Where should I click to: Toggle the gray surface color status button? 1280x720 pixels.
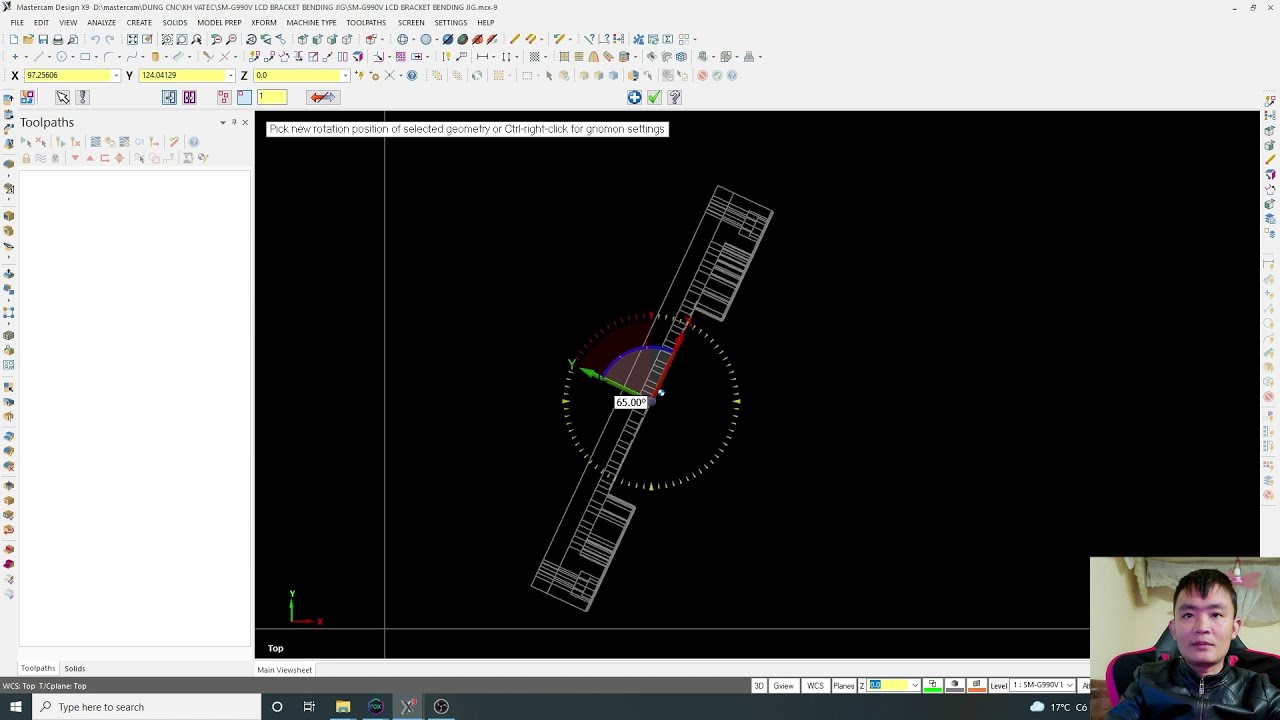955,685
